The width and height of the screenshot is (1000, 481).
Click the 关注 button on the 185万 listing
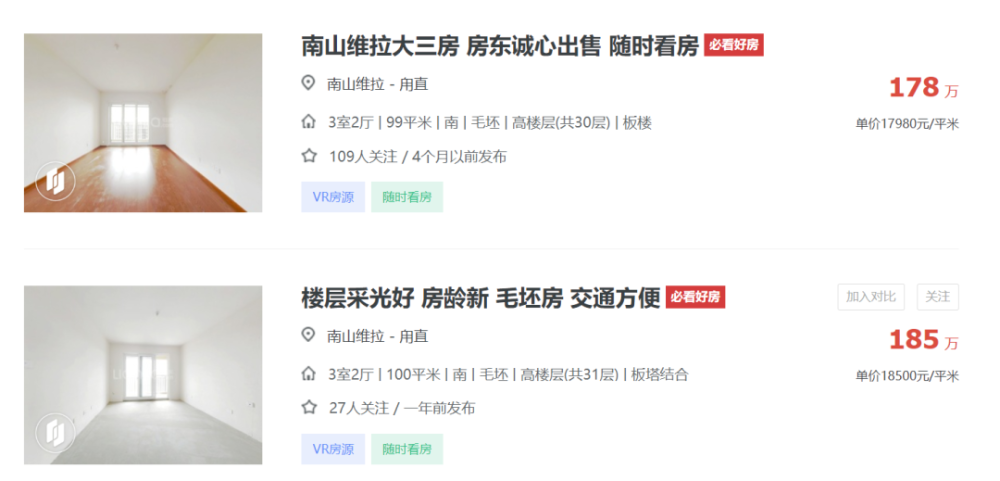[938, 297]
